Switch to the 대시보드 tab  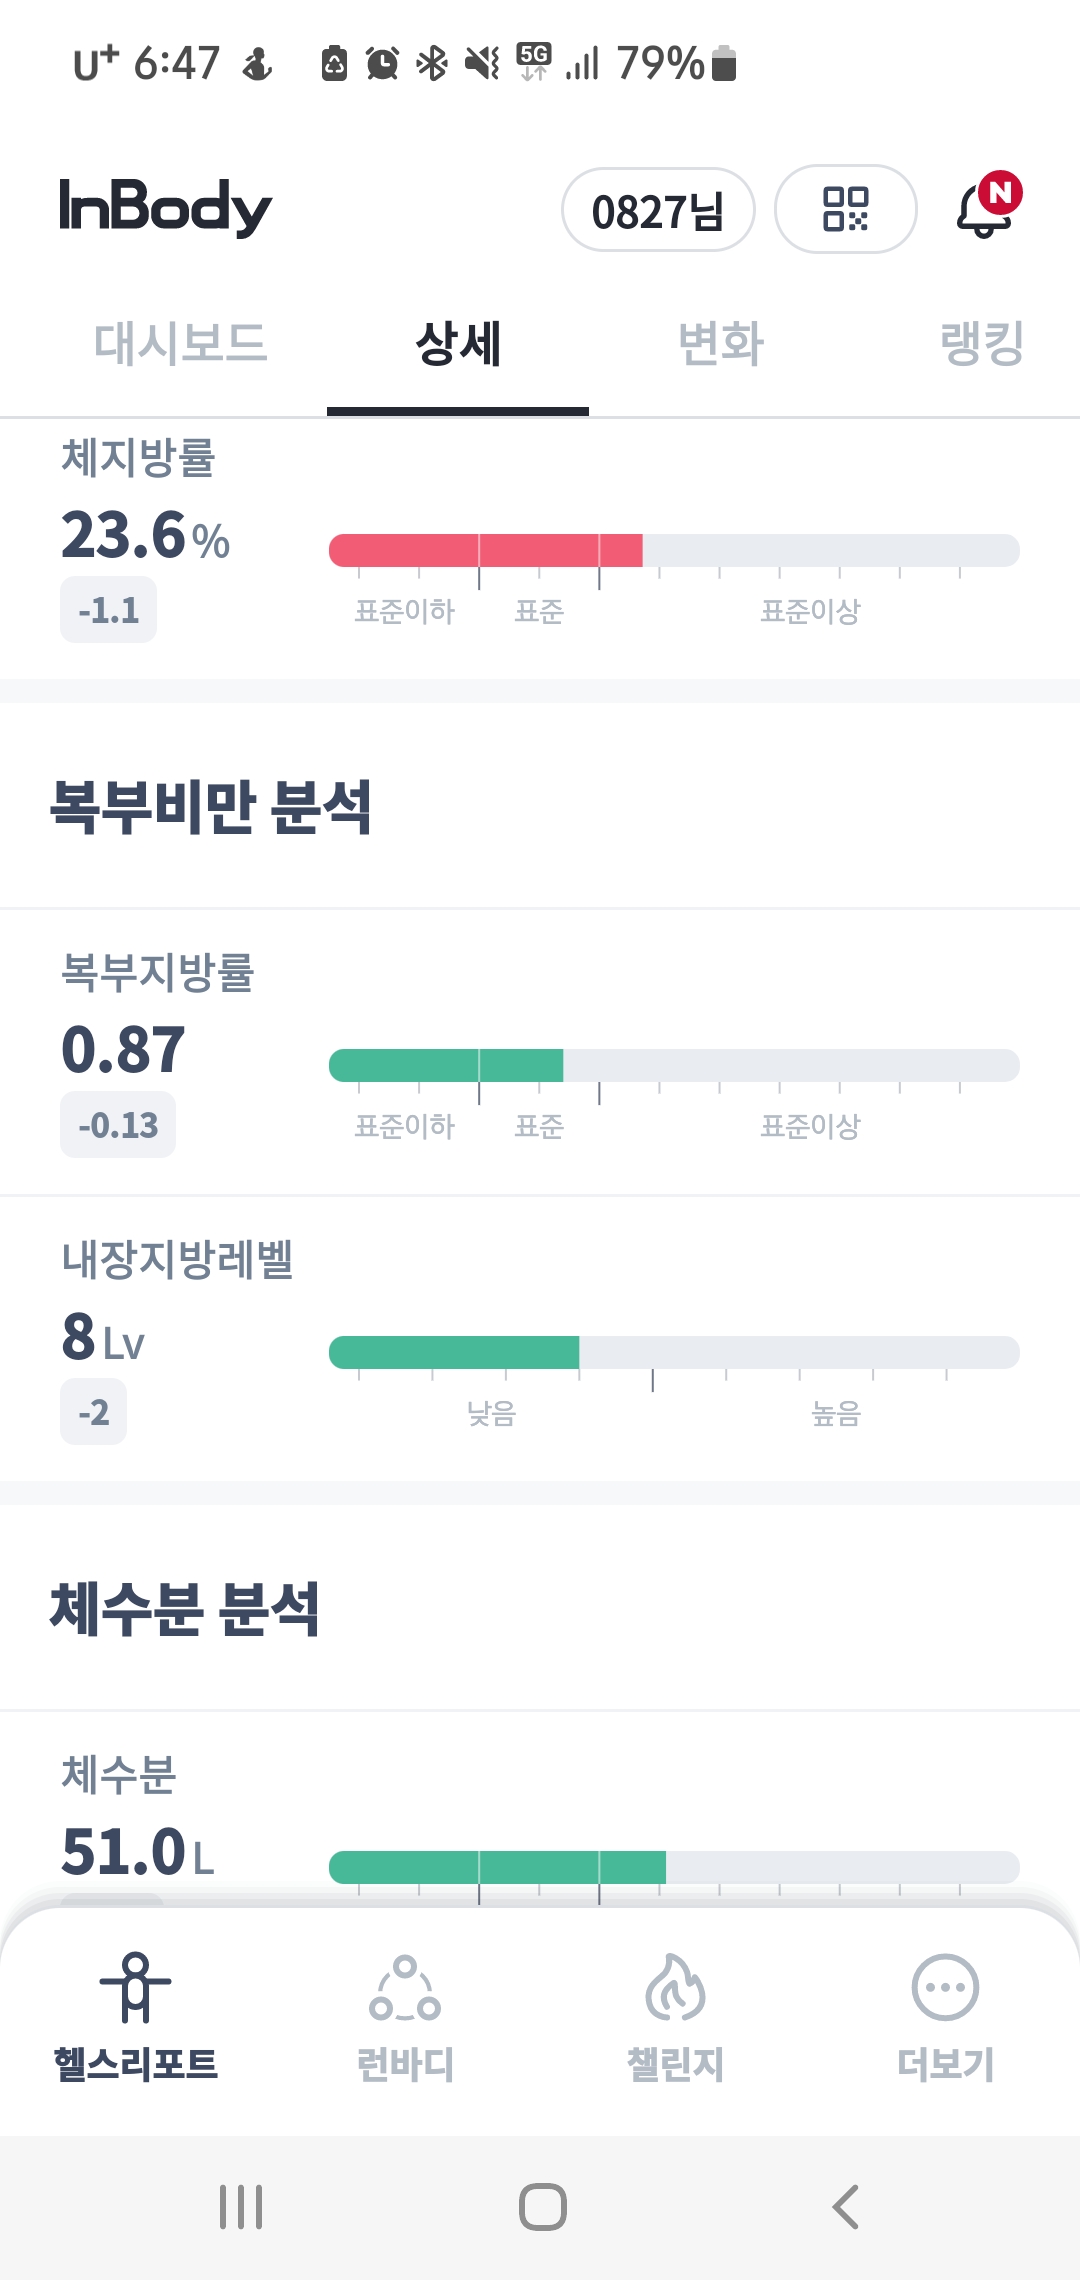180,343
